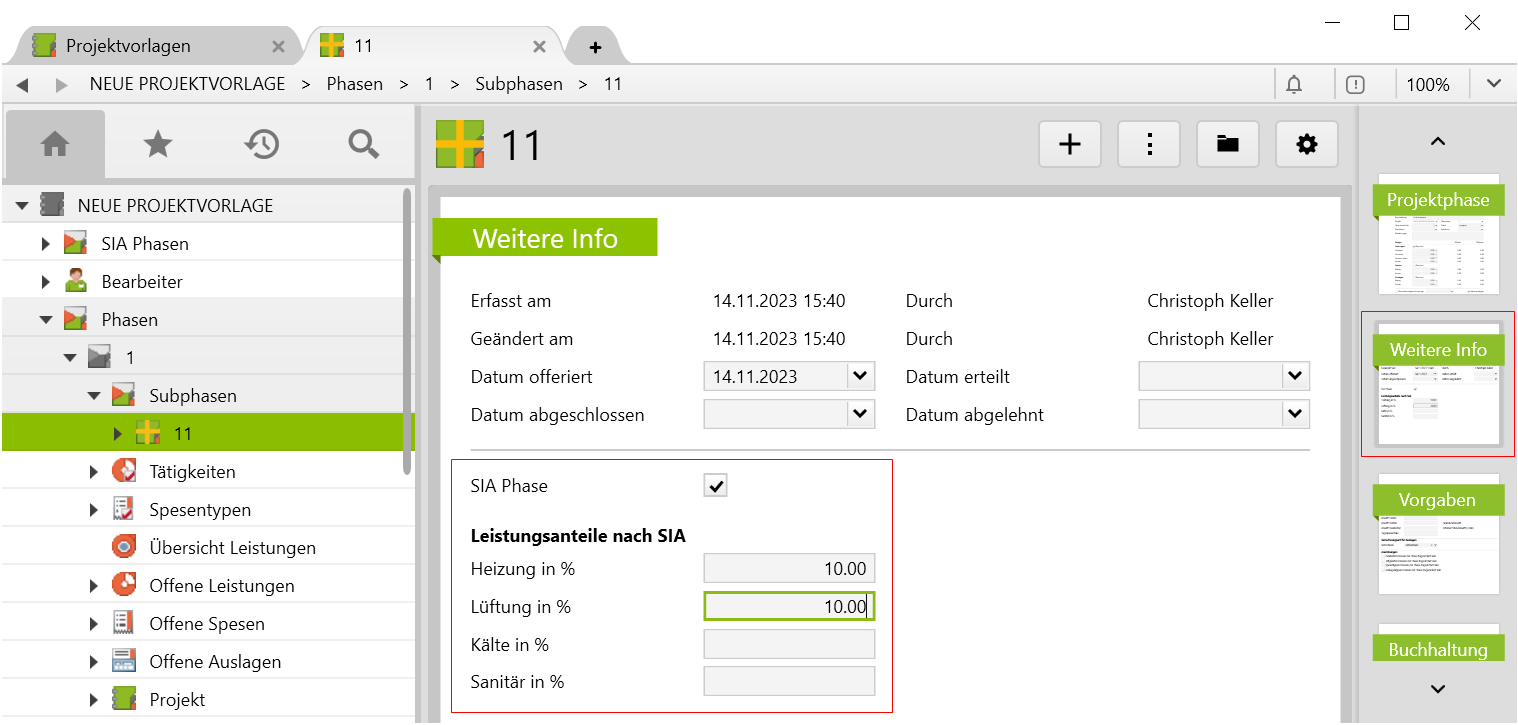The height and width of the screenshot is (725, 1518).
Task: Switch to the Projektvorlagen tab
Action: [128, 46]
